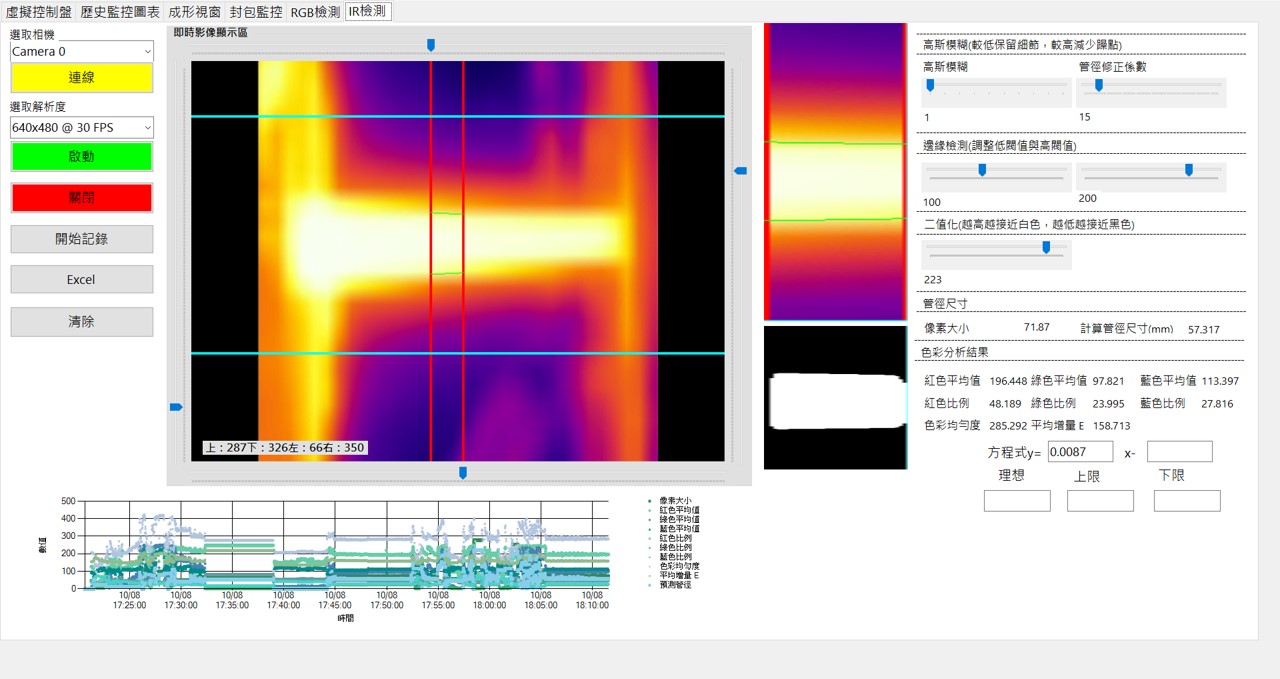Select the RGB檢測 tab
This screenshot has height=679, width=1280.
tap(315, 12)
